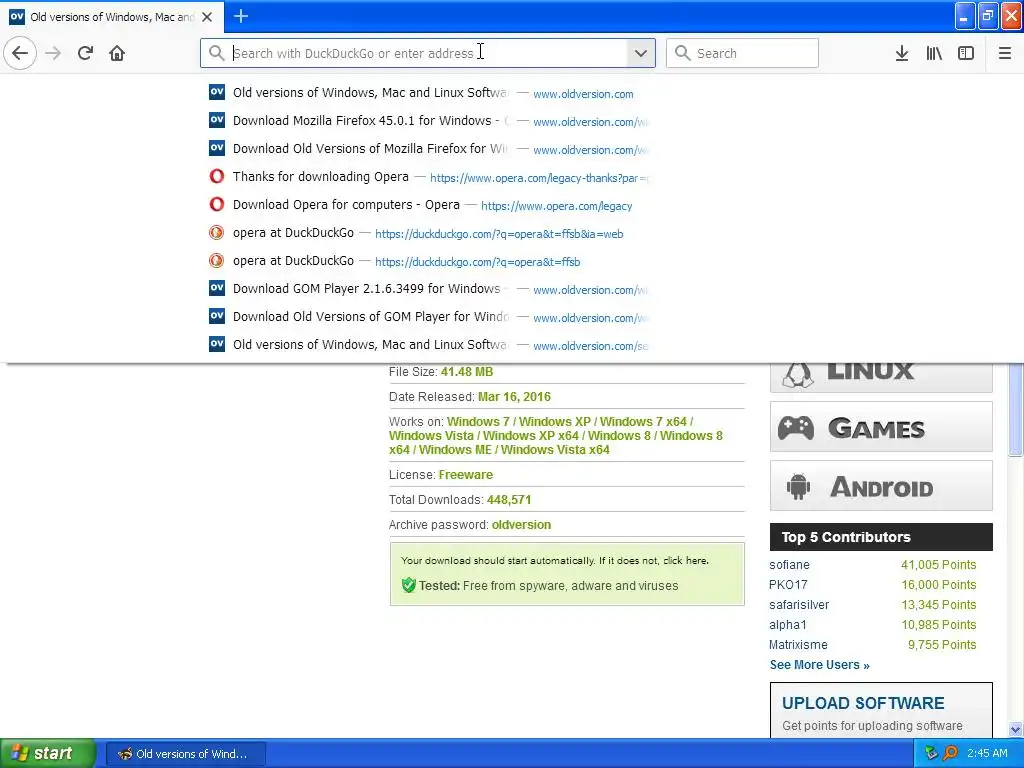This screenshot has width=1024, height=768.
Task: Open a new tab with plus button
Action: click(241, 16)
